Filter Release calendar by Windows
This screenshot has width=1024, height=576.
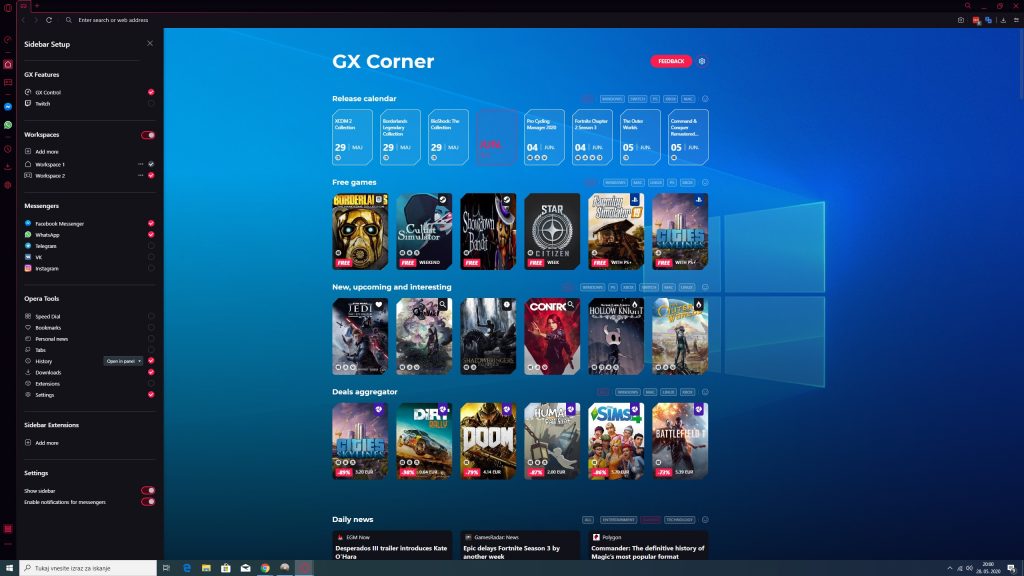point(612,99)
